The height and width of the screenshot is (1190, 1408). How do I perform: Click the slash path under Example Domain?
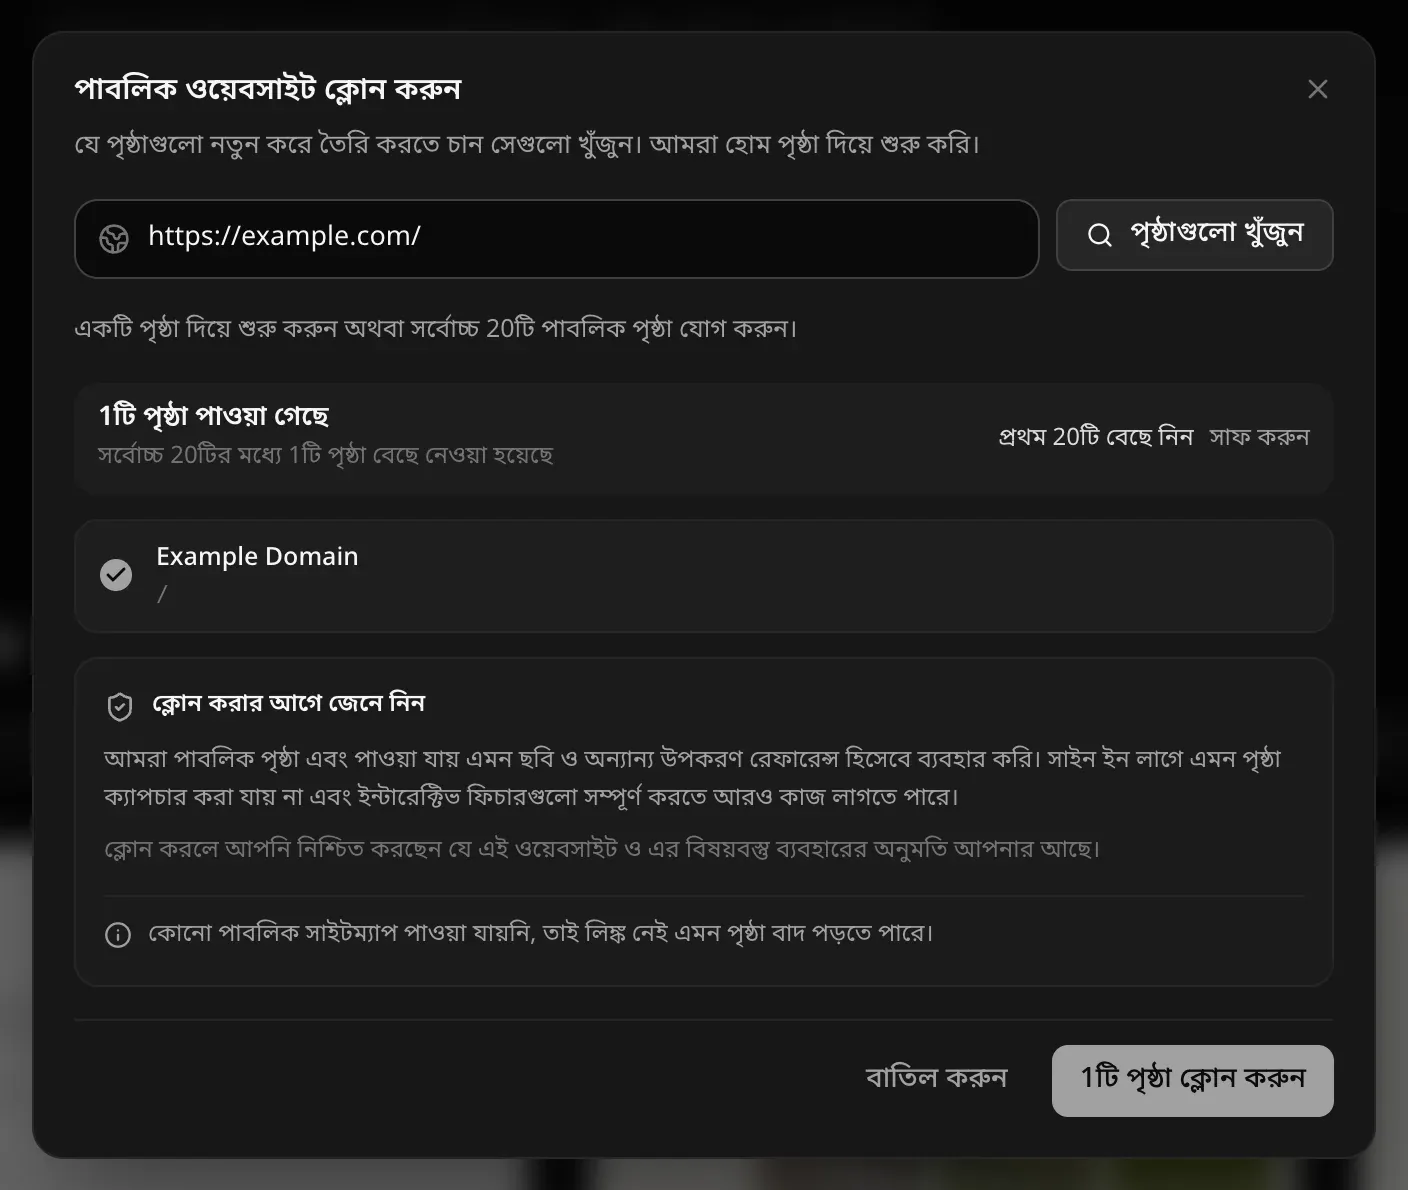pos(162,594)
